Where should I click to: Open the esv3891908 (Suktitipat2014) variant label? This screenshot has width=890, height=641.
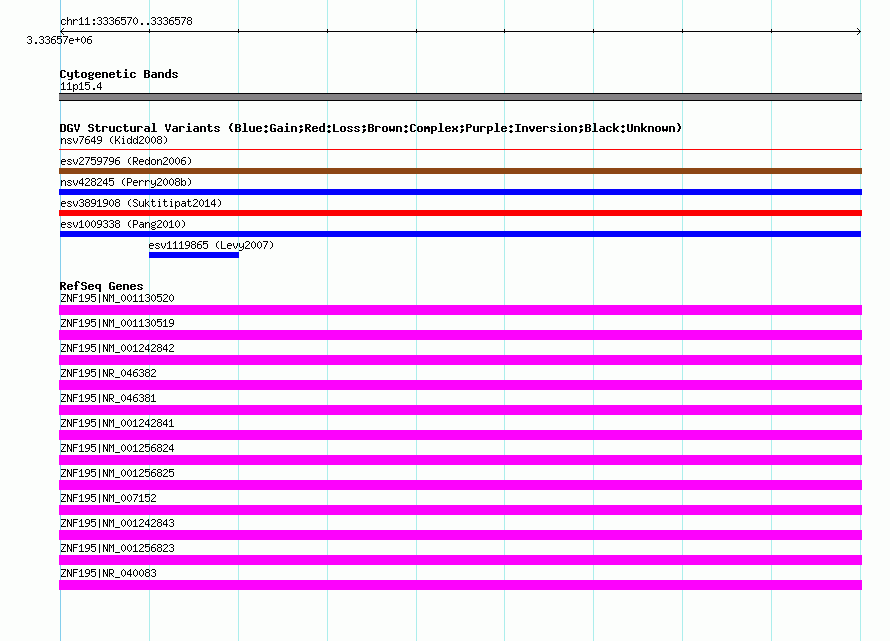coord(141,203)
